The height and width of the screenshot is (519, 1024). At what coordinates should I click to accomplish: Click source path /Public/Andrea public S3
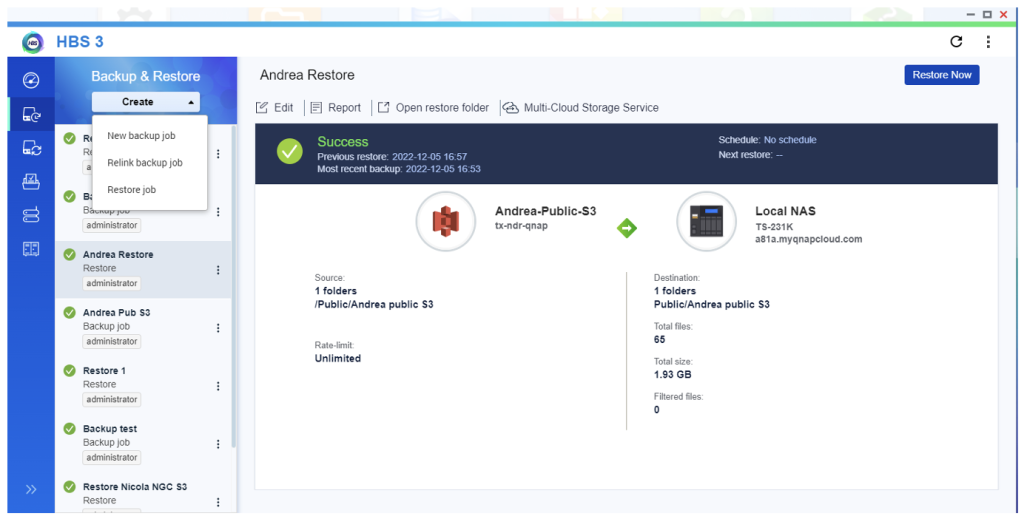click(374, 305)
